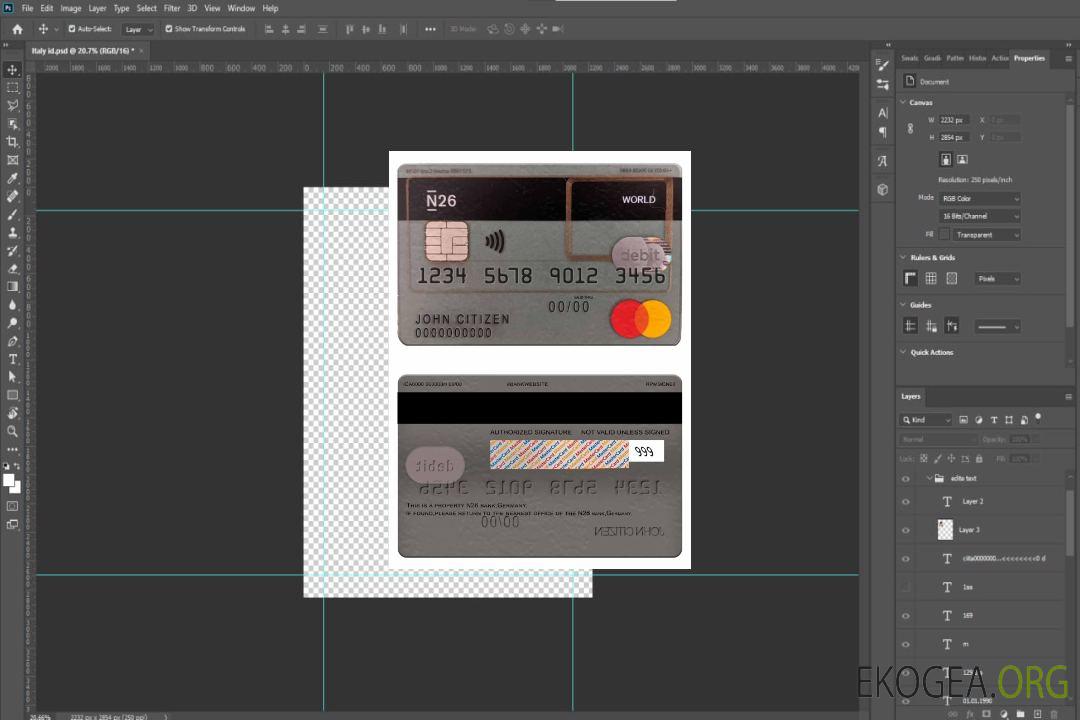Open the Image menu
The width and height of the screenshot is (1080, 720).
tap(71, 8)
